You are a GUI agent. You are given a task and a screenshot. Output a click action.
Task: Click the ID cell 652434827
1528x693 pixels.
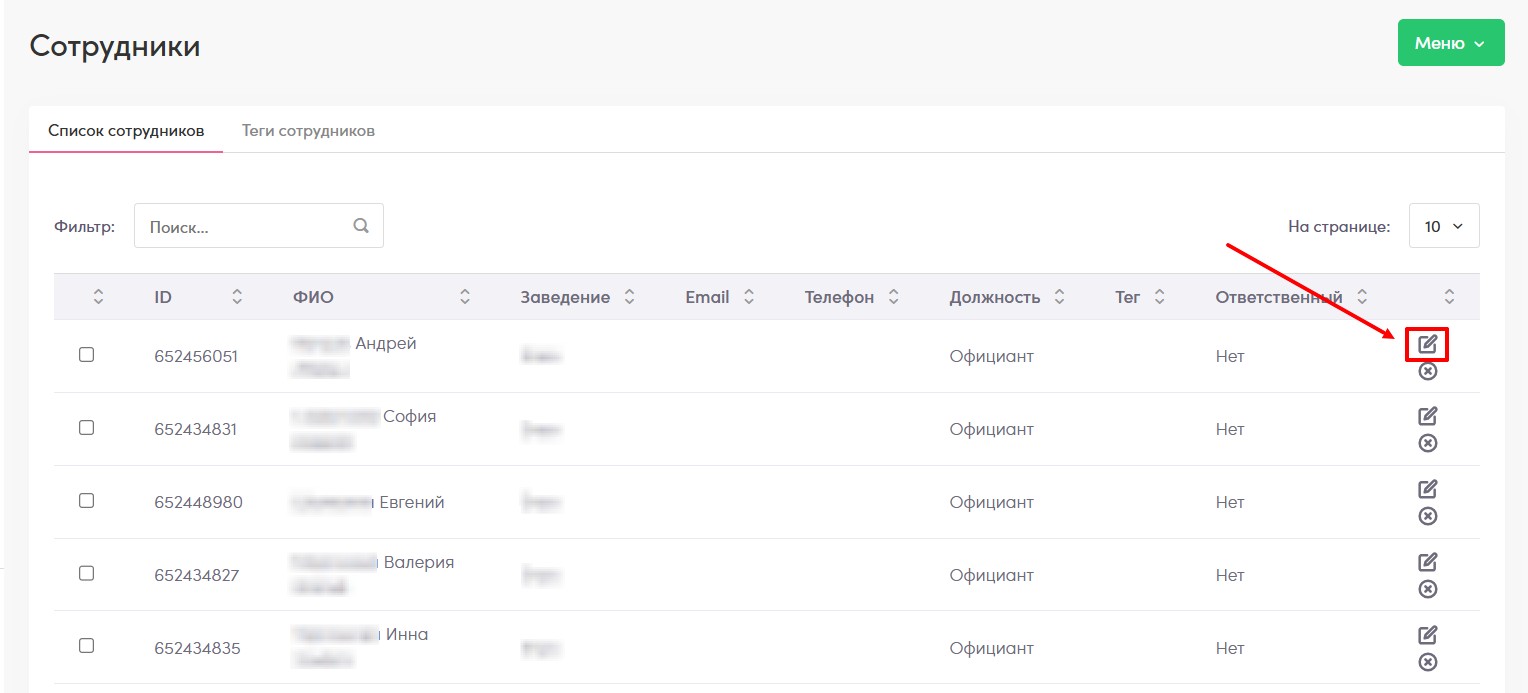[x=197, y=575]
